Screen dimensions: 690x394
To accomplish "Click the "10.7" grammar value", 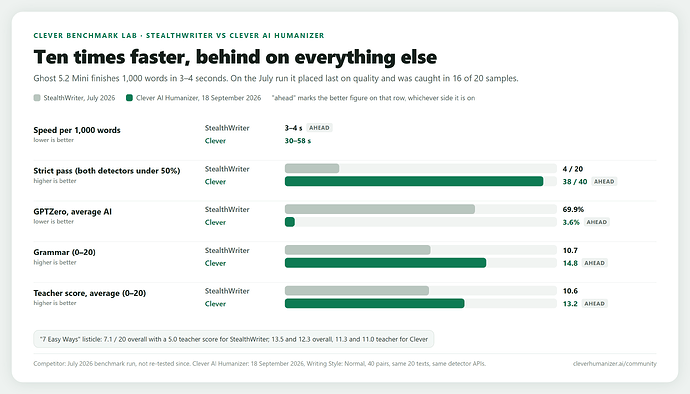I will (570, 250).
